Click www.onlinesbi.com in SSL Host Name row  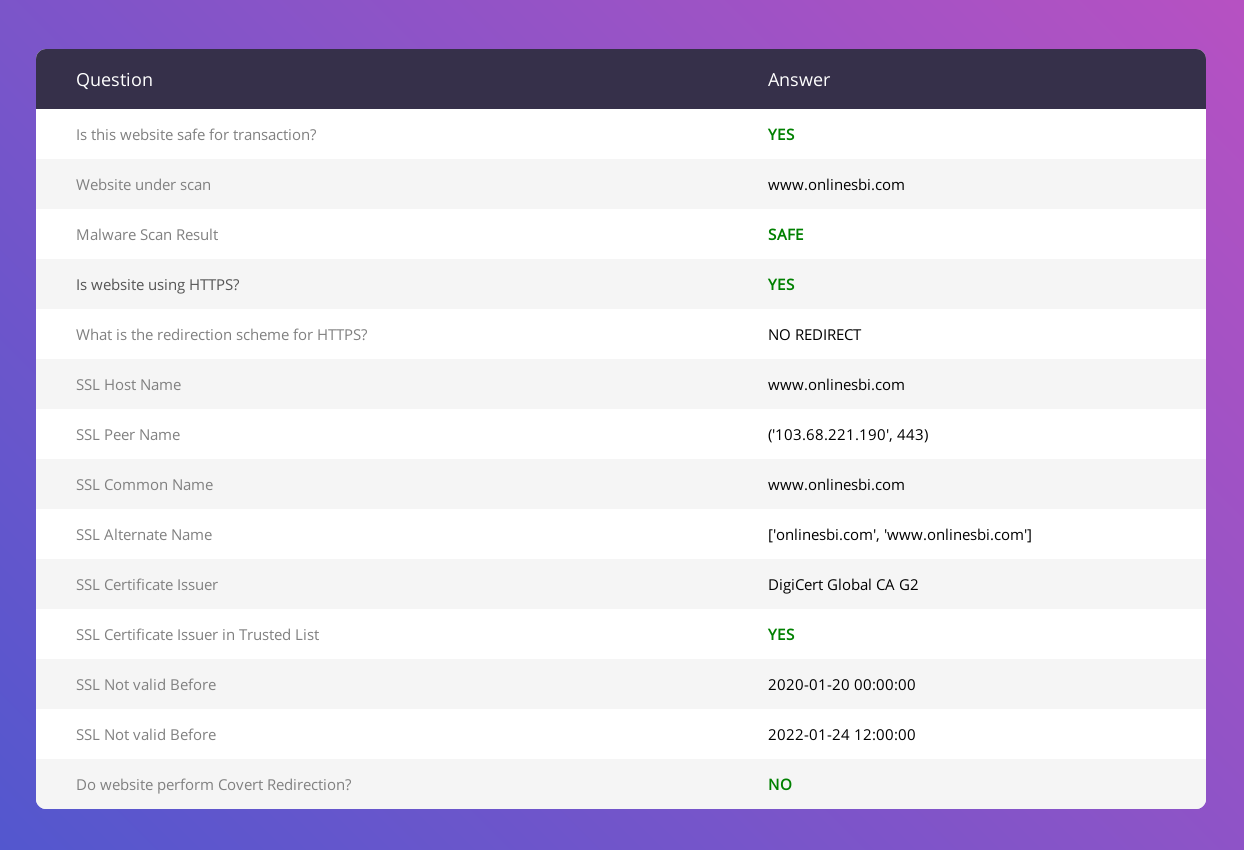tap(836, 384)
